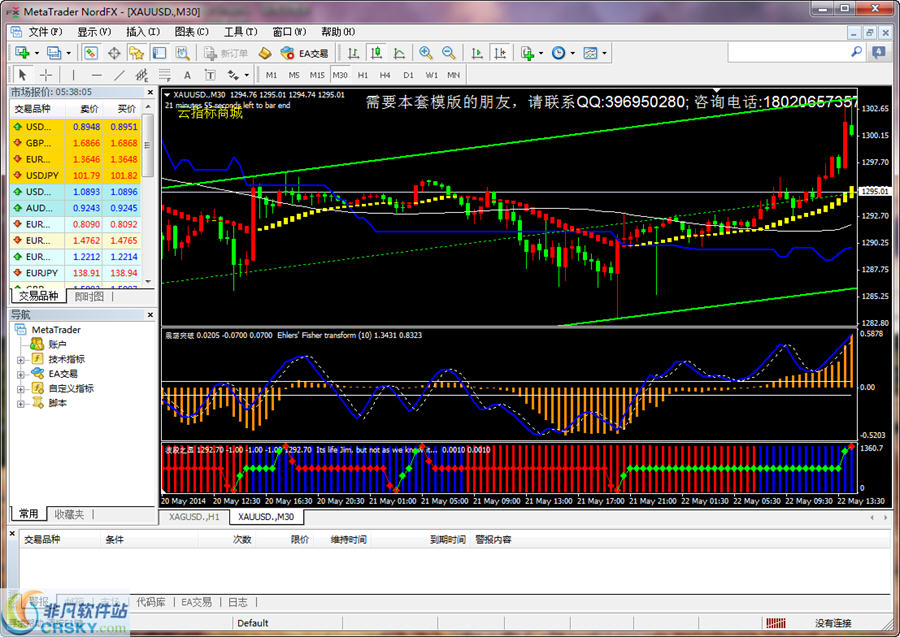Select the EURJPY row in market watch
The image size is (900, 637).
tap(75, 273)
